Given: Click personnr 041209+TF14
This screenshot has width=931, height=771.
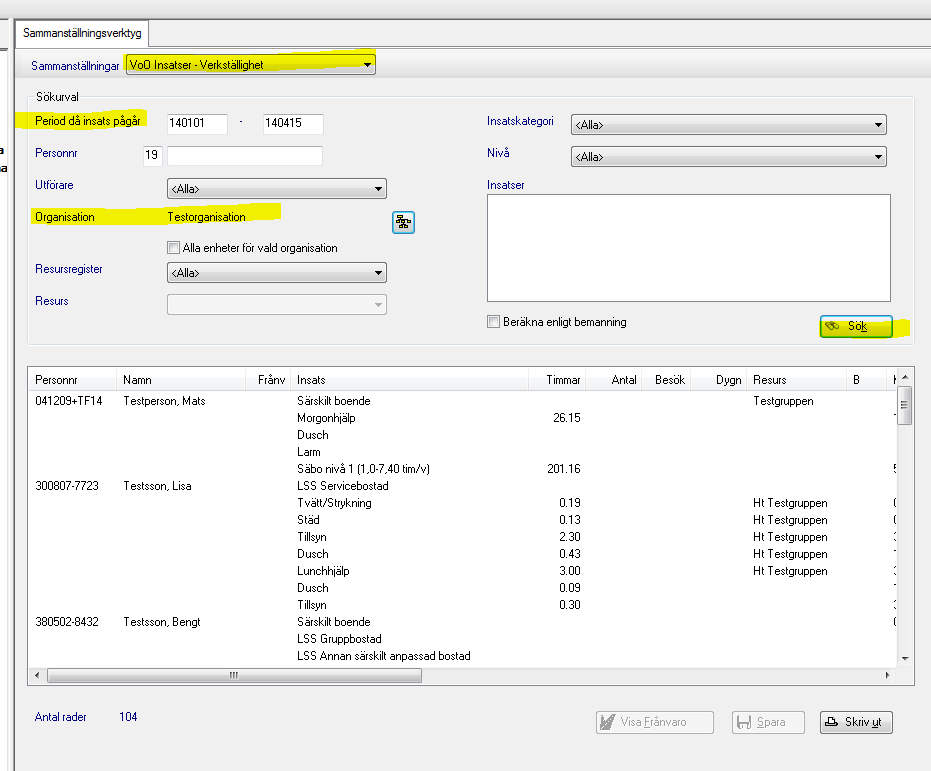Looking at the screenshot, I should coord(69,401).
